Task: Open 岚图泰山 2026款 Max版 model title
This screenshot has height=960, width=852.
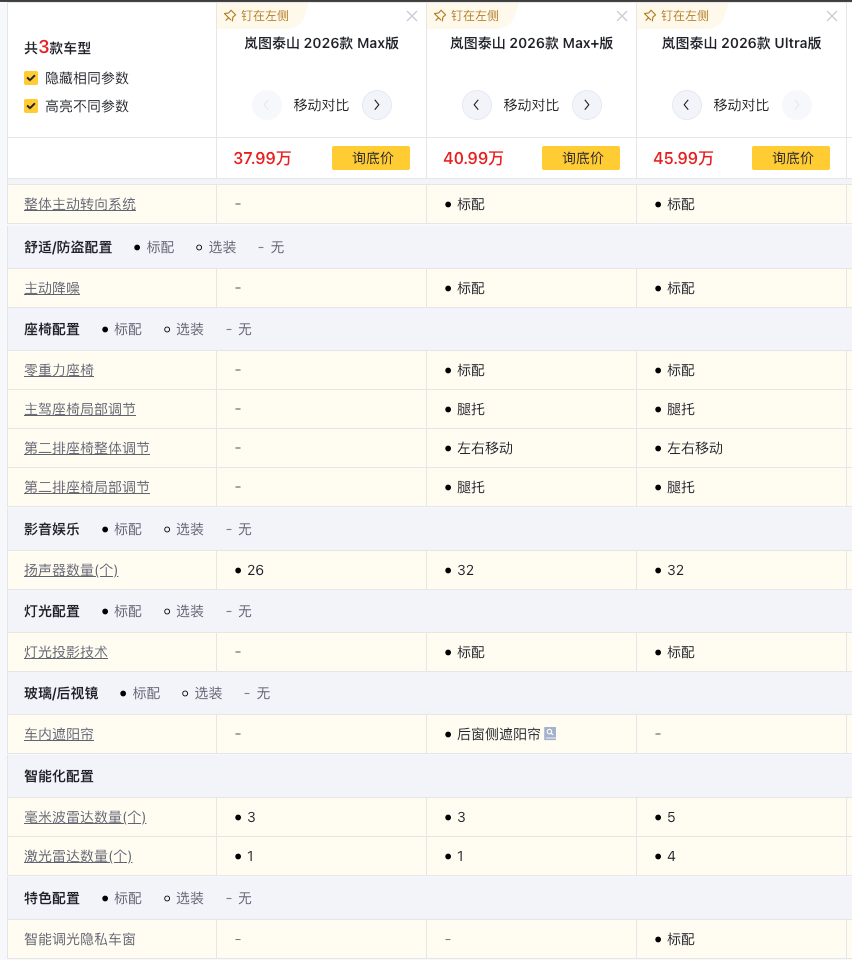Action: [321, 43]
